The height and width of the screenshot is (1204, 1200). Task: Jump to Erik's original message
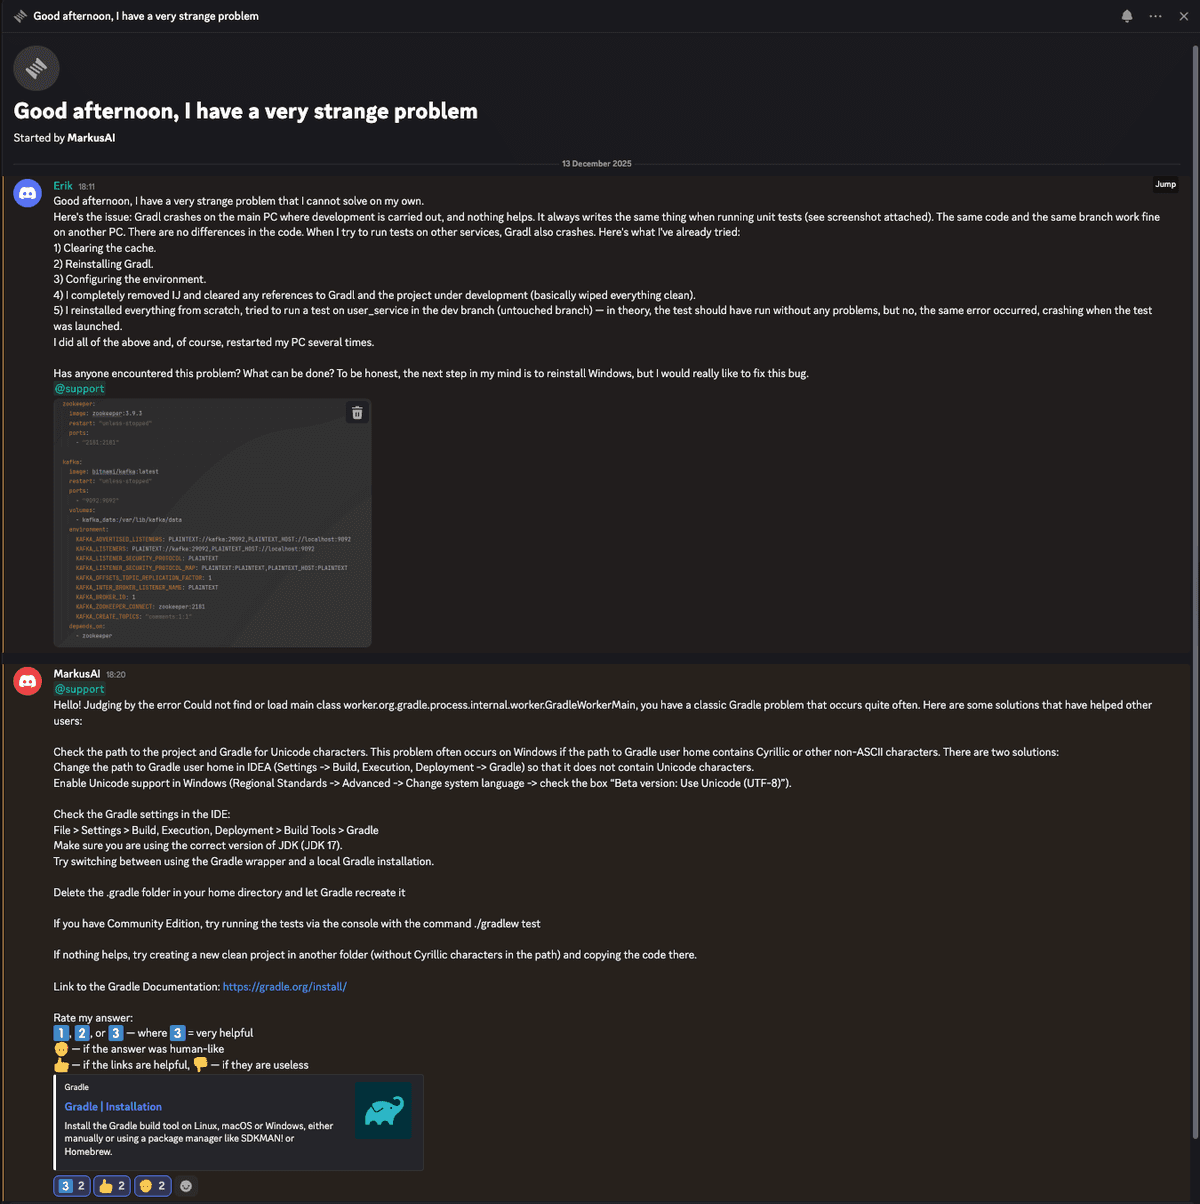pos(1166,184)
